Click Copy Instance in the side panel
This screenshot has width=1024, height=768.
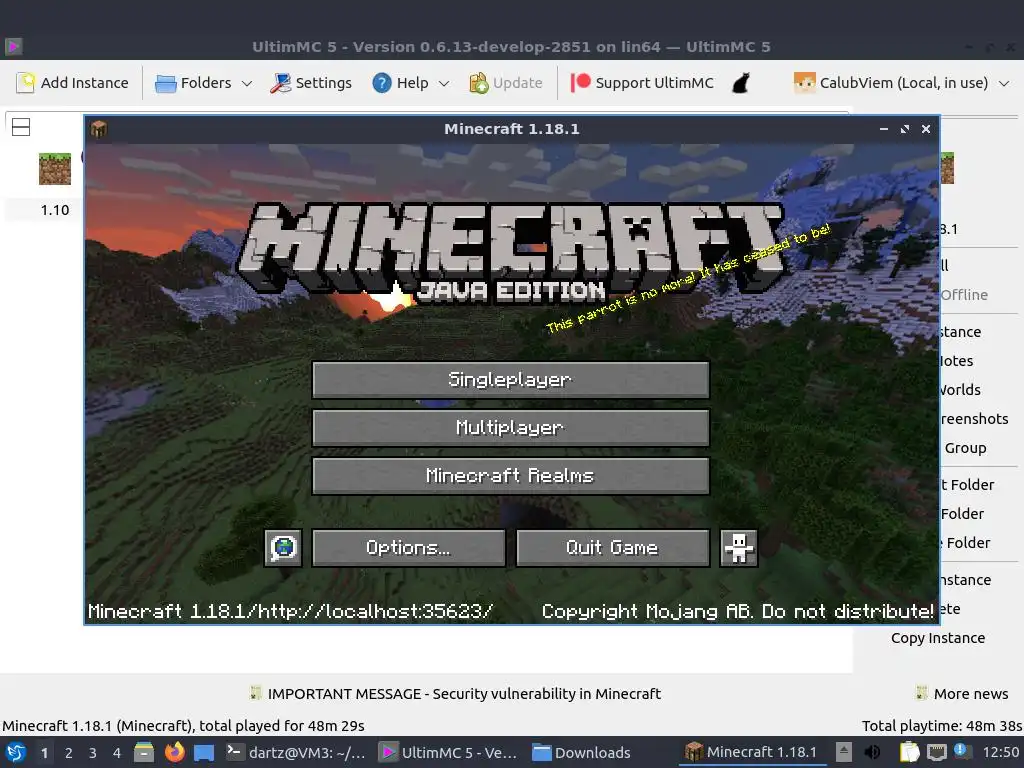tap(938, 638)
